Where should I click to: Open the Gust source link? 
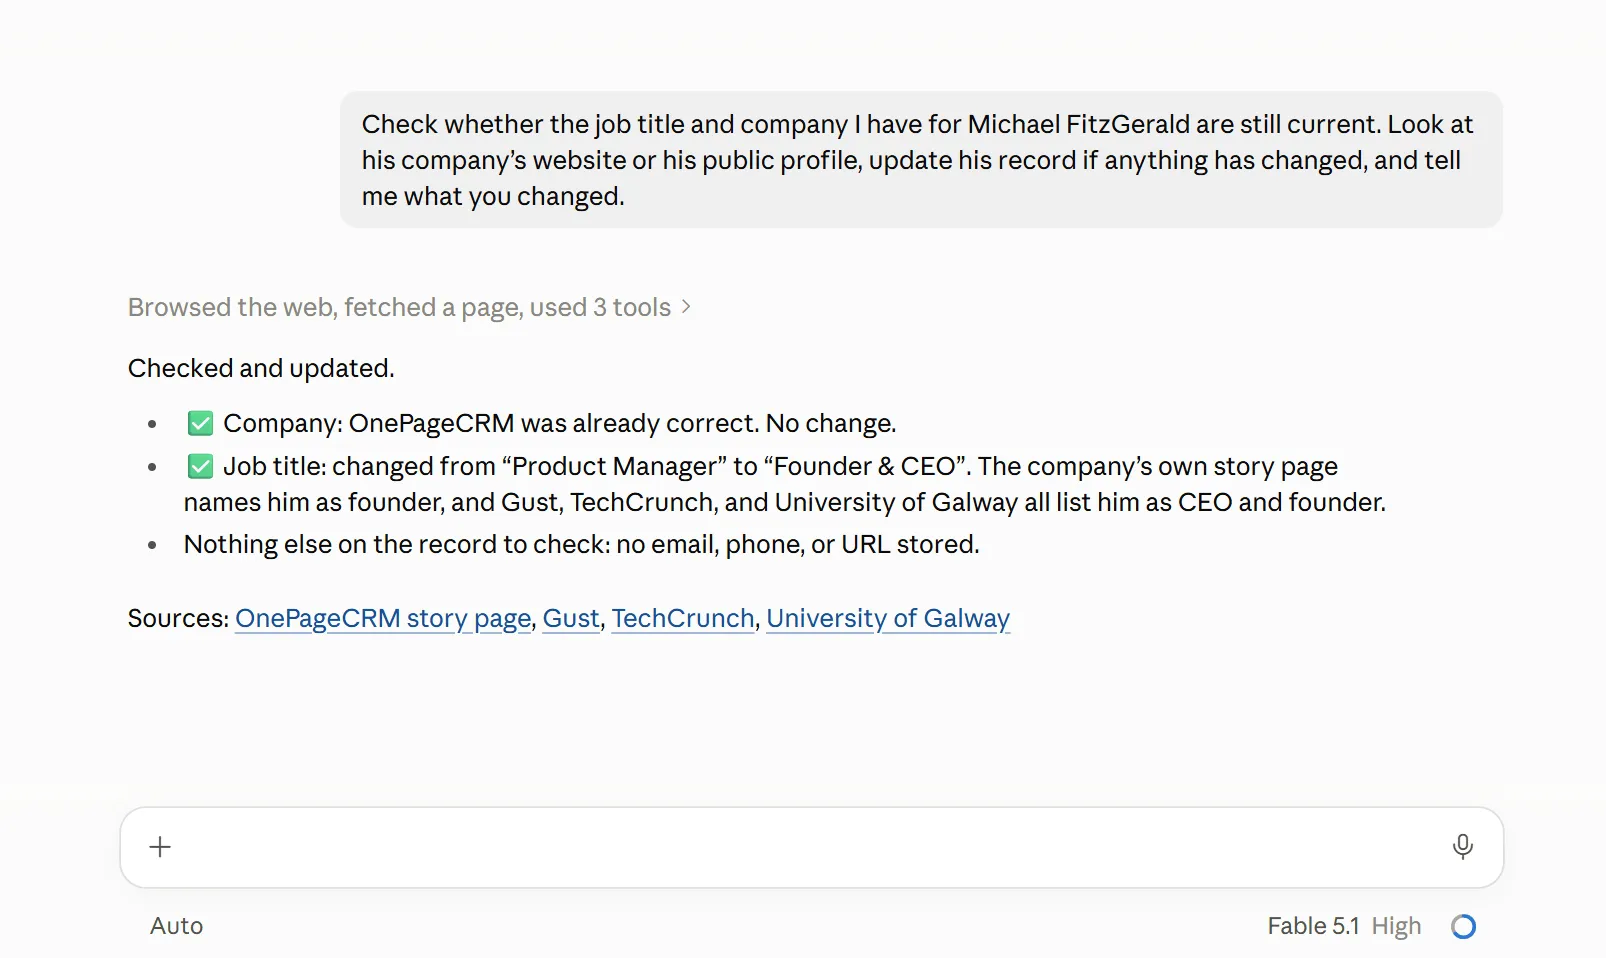pyautogui.click(x=571, y=618)
